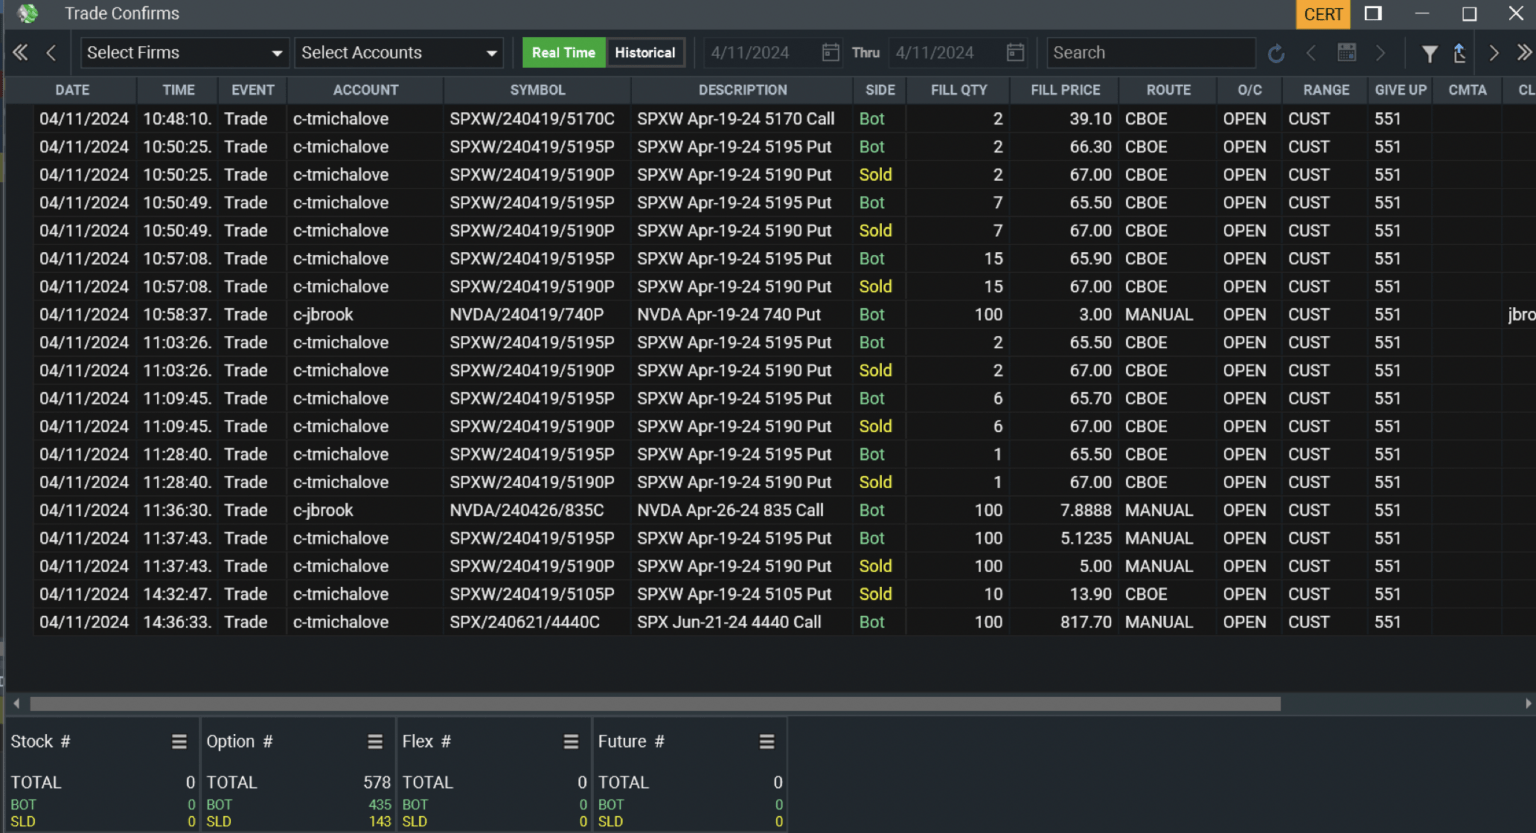Open the Stock summary hamburger menu icon
Screen dimensions: 1536x833
(x=179, y=742)
